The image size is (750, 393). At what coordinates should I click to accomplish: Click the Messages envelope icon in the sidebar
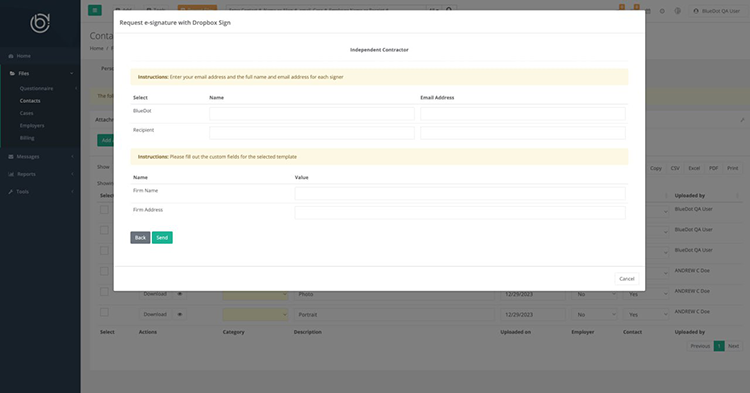coord(11,156)
